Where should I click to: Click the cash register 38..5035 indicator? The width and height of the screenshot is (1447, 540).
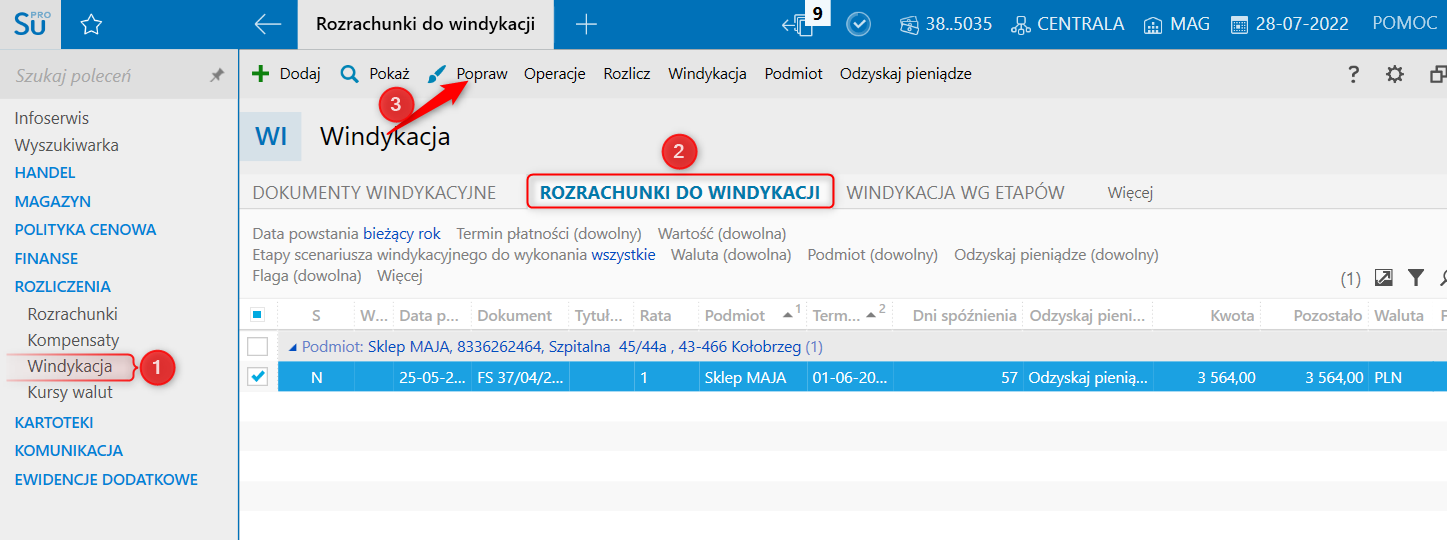coord(945,24)
